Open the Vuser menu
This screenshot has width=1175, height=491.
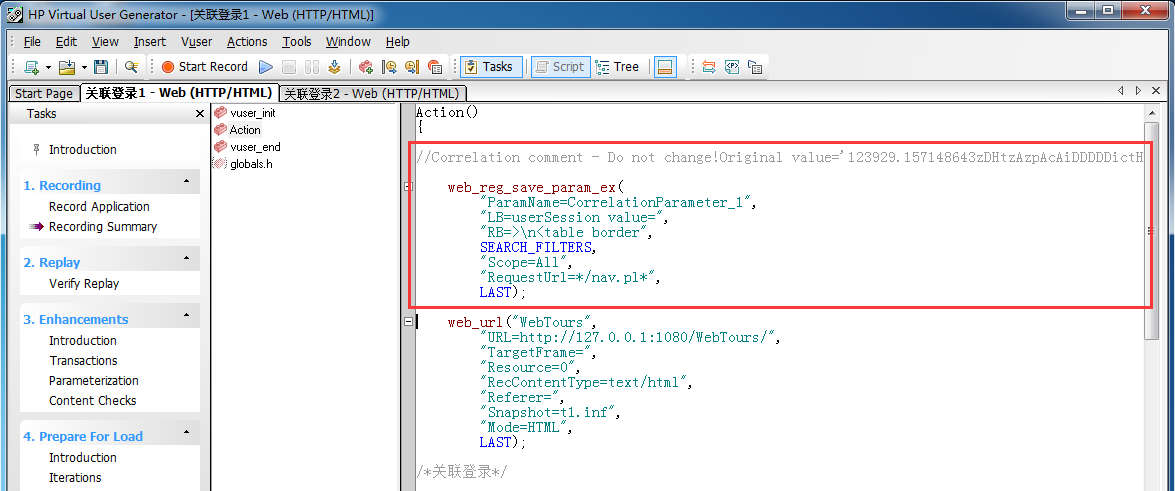pos(196,42)
